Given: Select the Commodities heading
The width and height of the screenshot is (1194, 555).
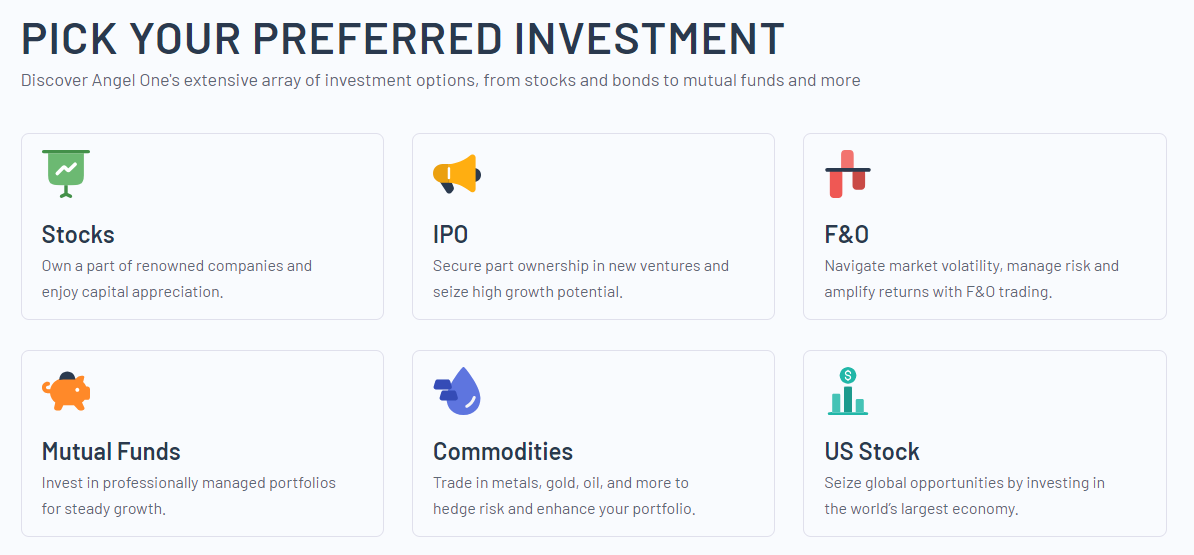Looking at the screenshot, I should point(503,452).
